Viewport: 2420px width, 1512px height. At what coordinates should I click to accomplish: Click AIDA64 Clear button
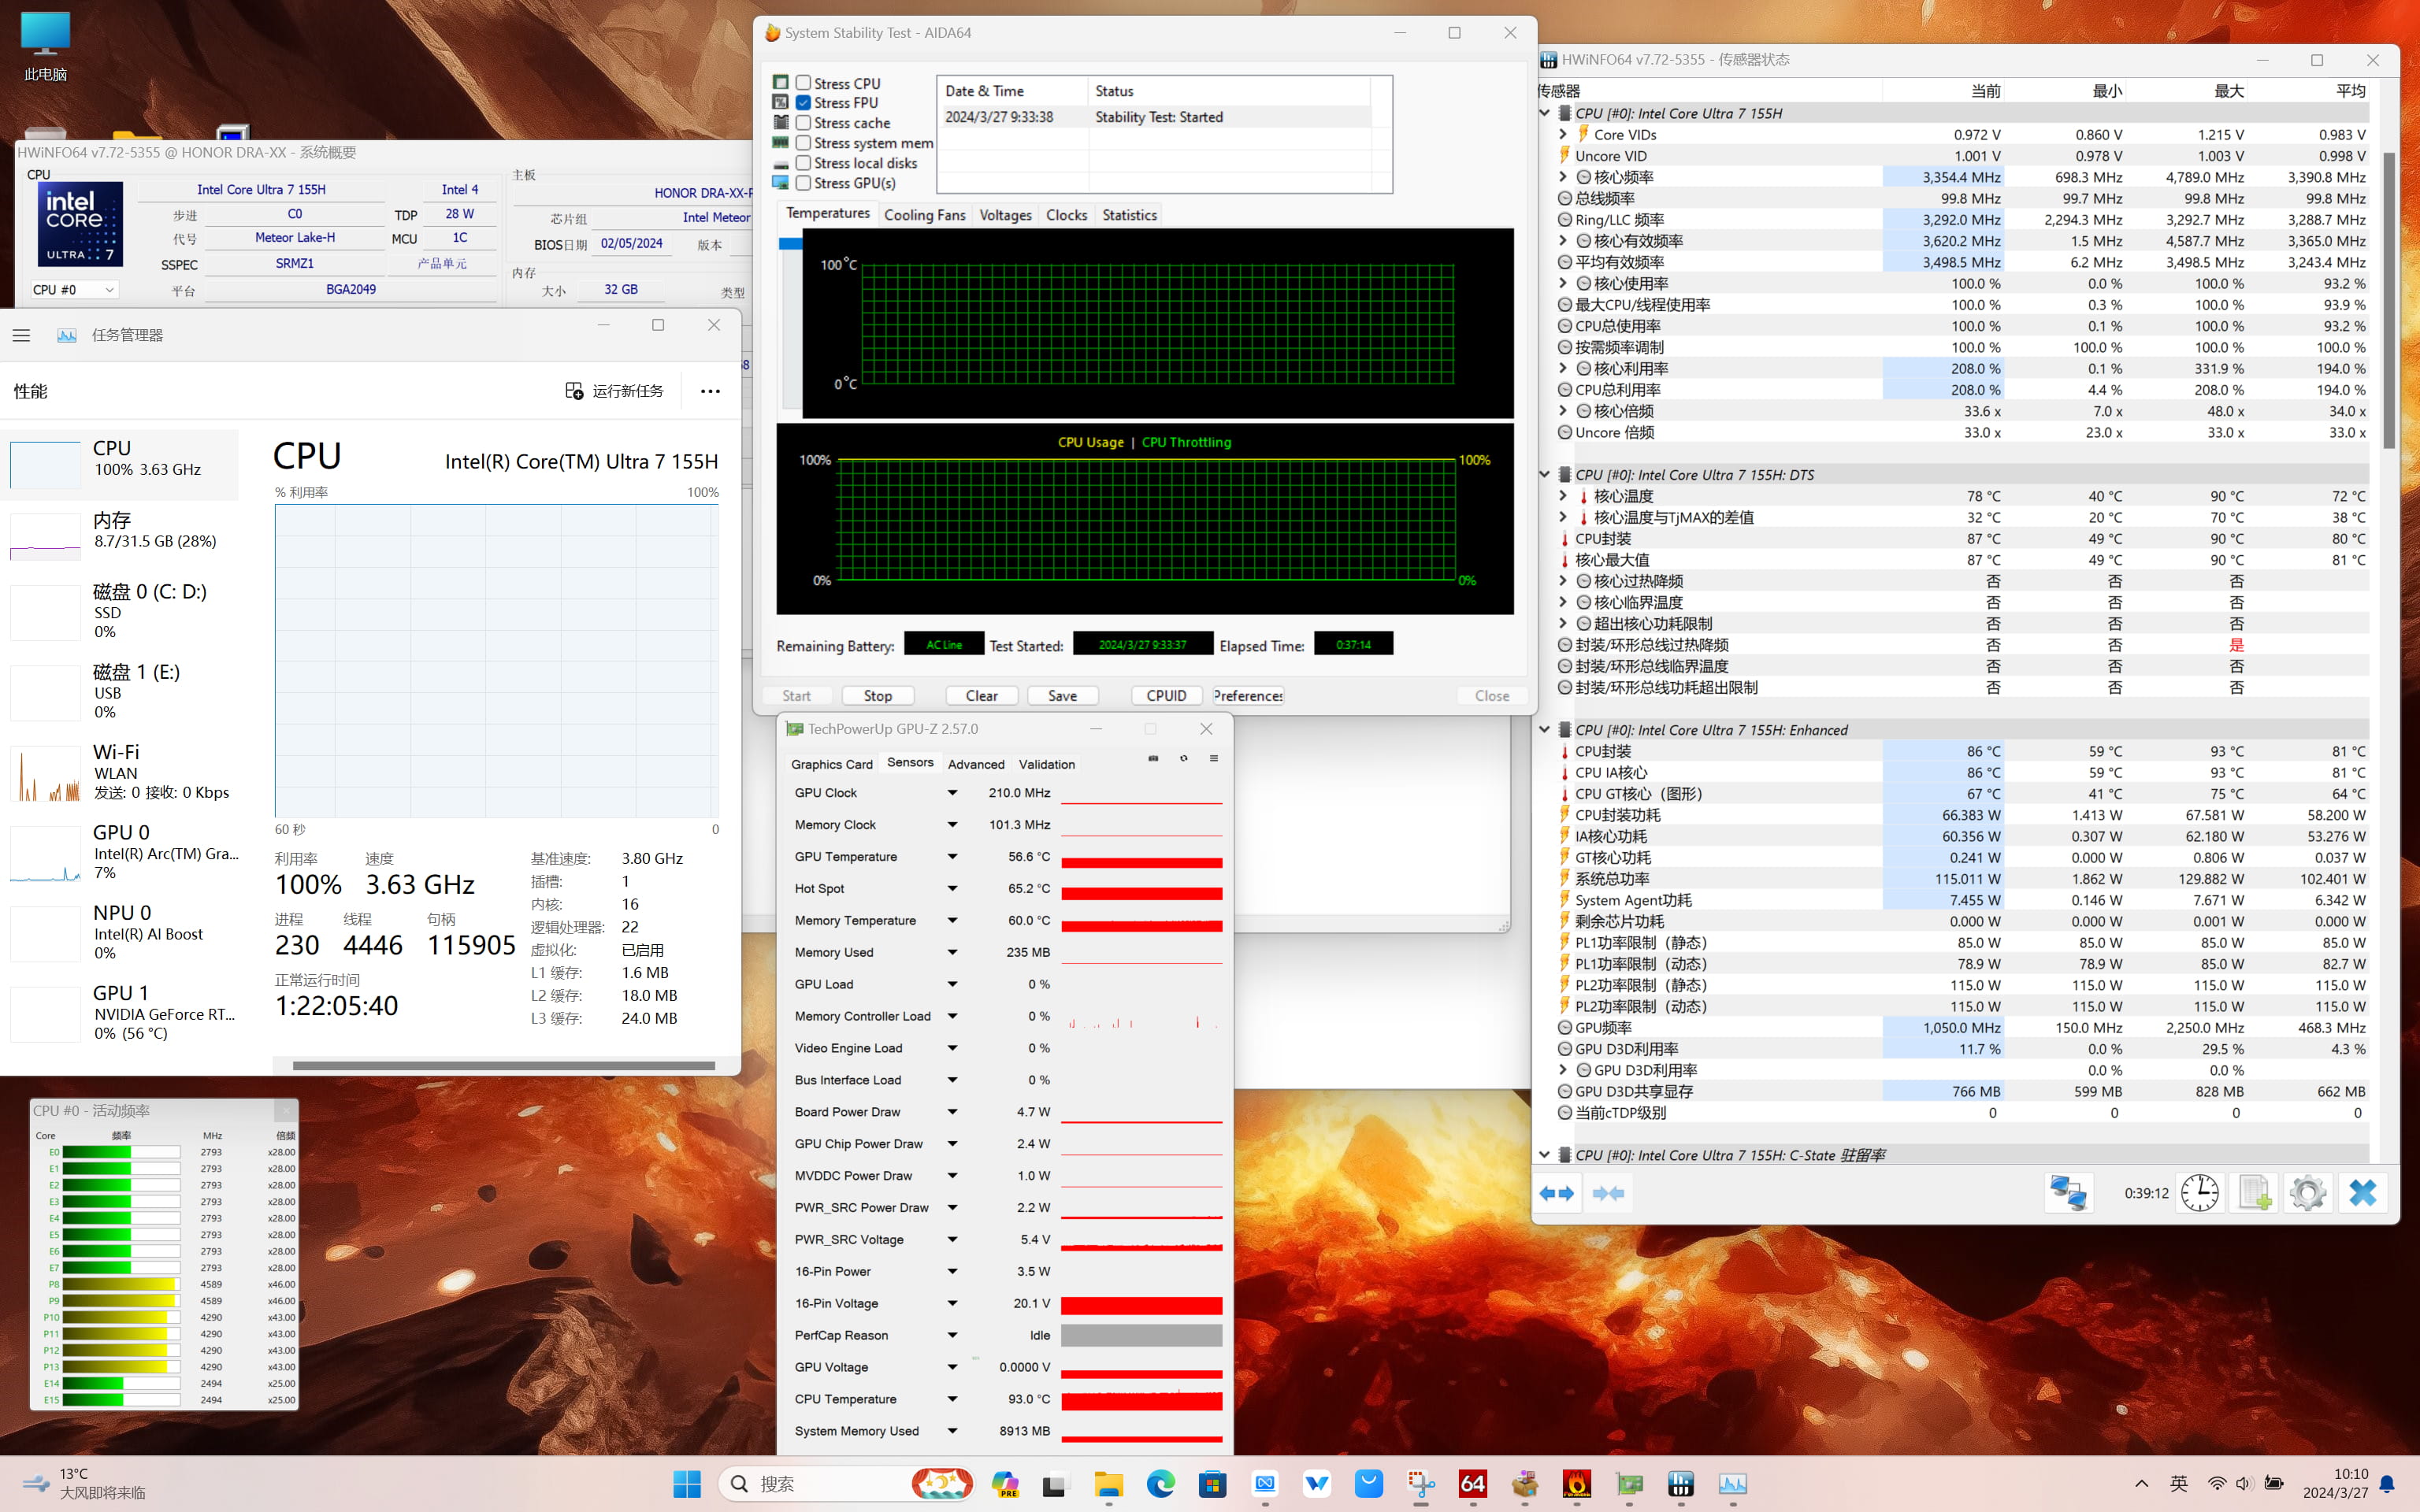tap(982, 696)
